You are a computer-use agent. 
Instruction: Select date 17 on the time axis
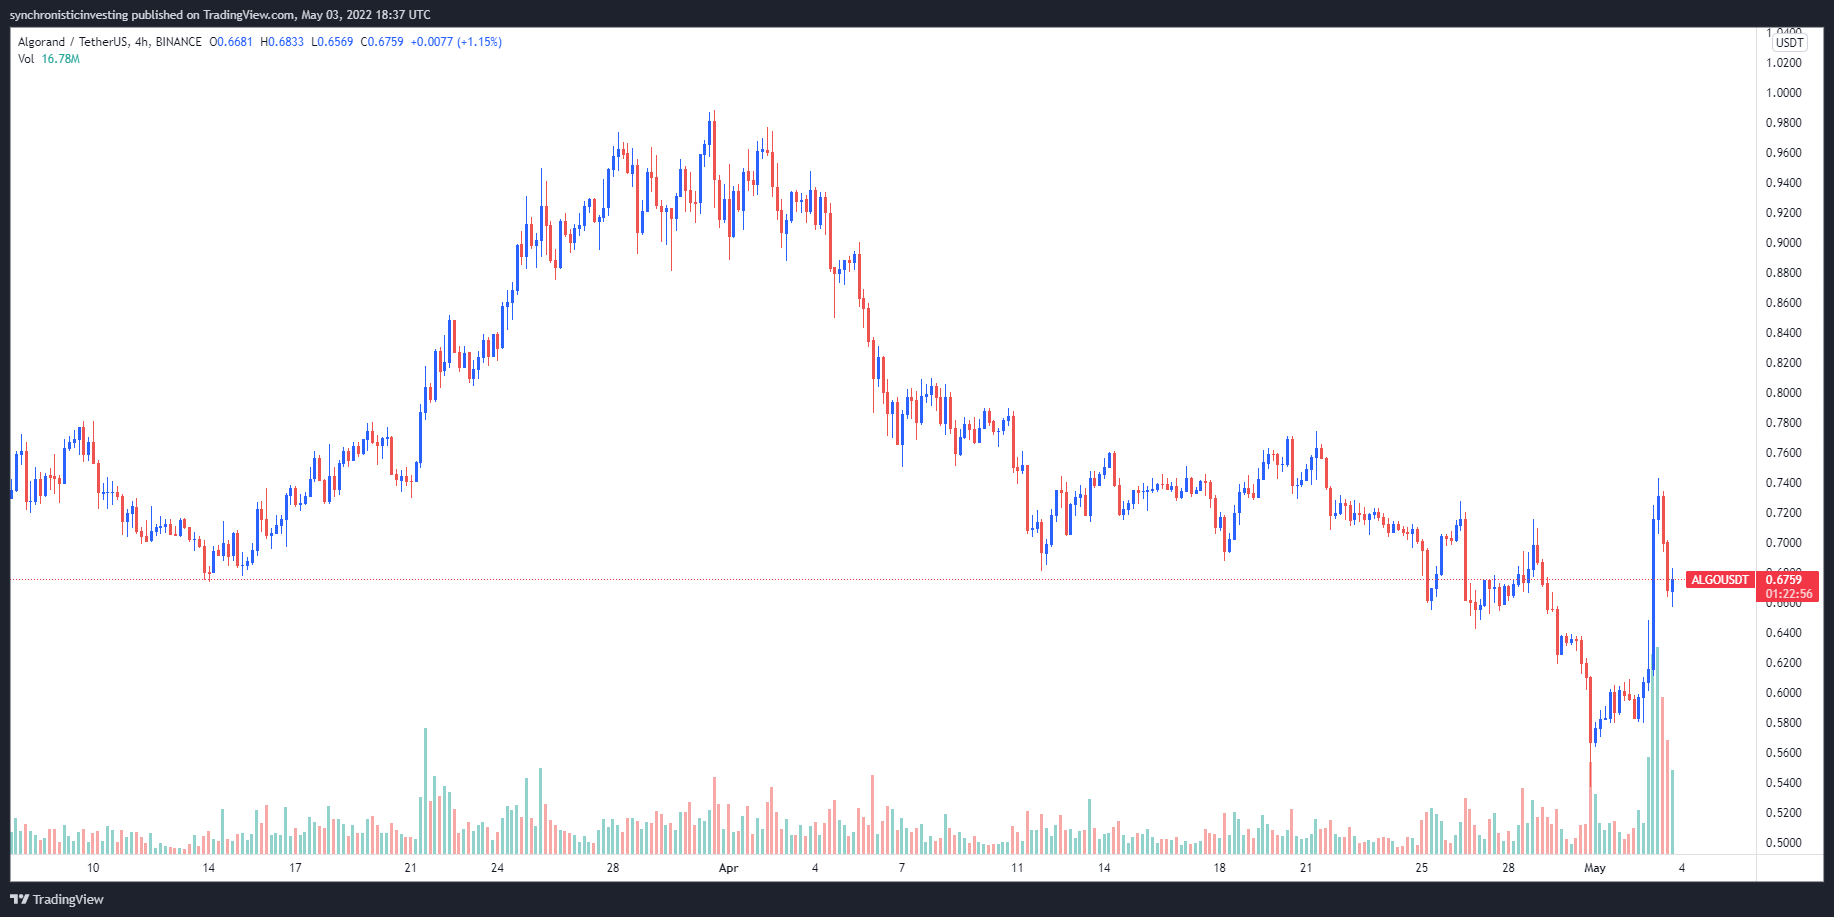click(x=295, y=868)
